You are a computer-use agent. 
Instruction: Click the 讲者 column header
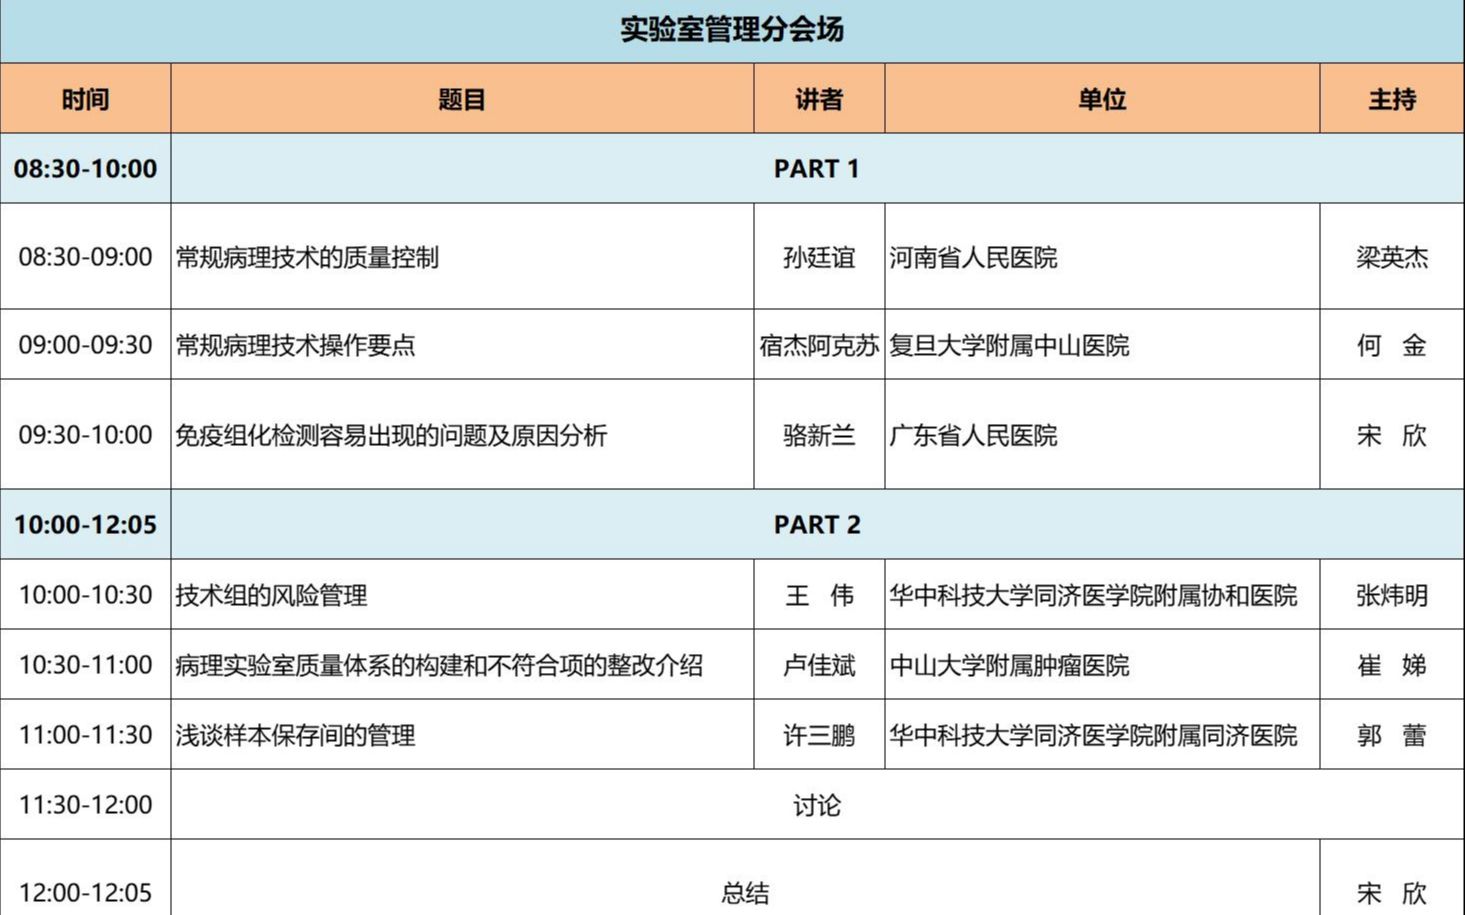(x=816, y=98)
